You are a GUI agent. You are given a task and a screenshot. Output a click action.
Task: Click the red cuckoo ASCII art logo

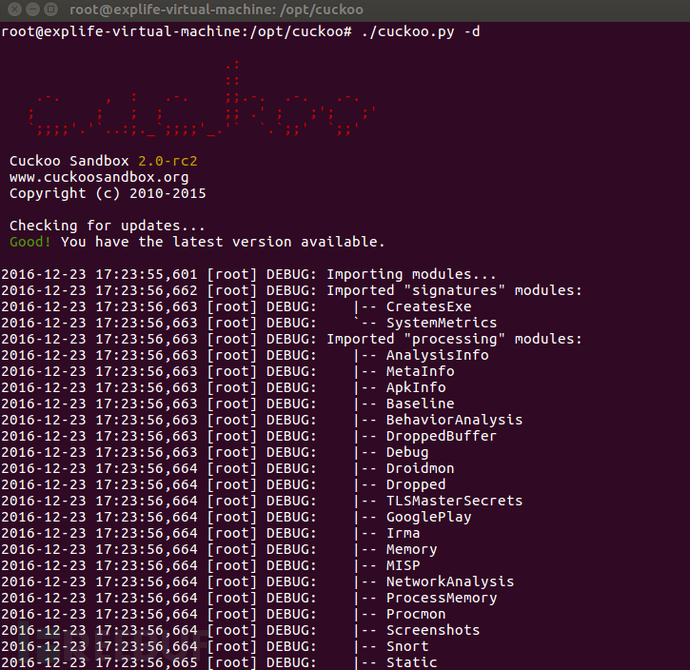(x=202, y=99)
